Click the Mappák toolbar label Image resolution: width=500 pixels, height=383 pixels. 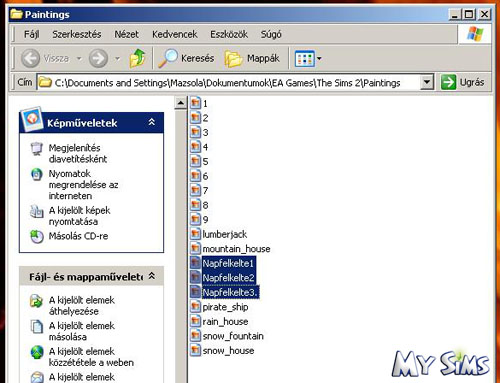click(x=263, y=58)
